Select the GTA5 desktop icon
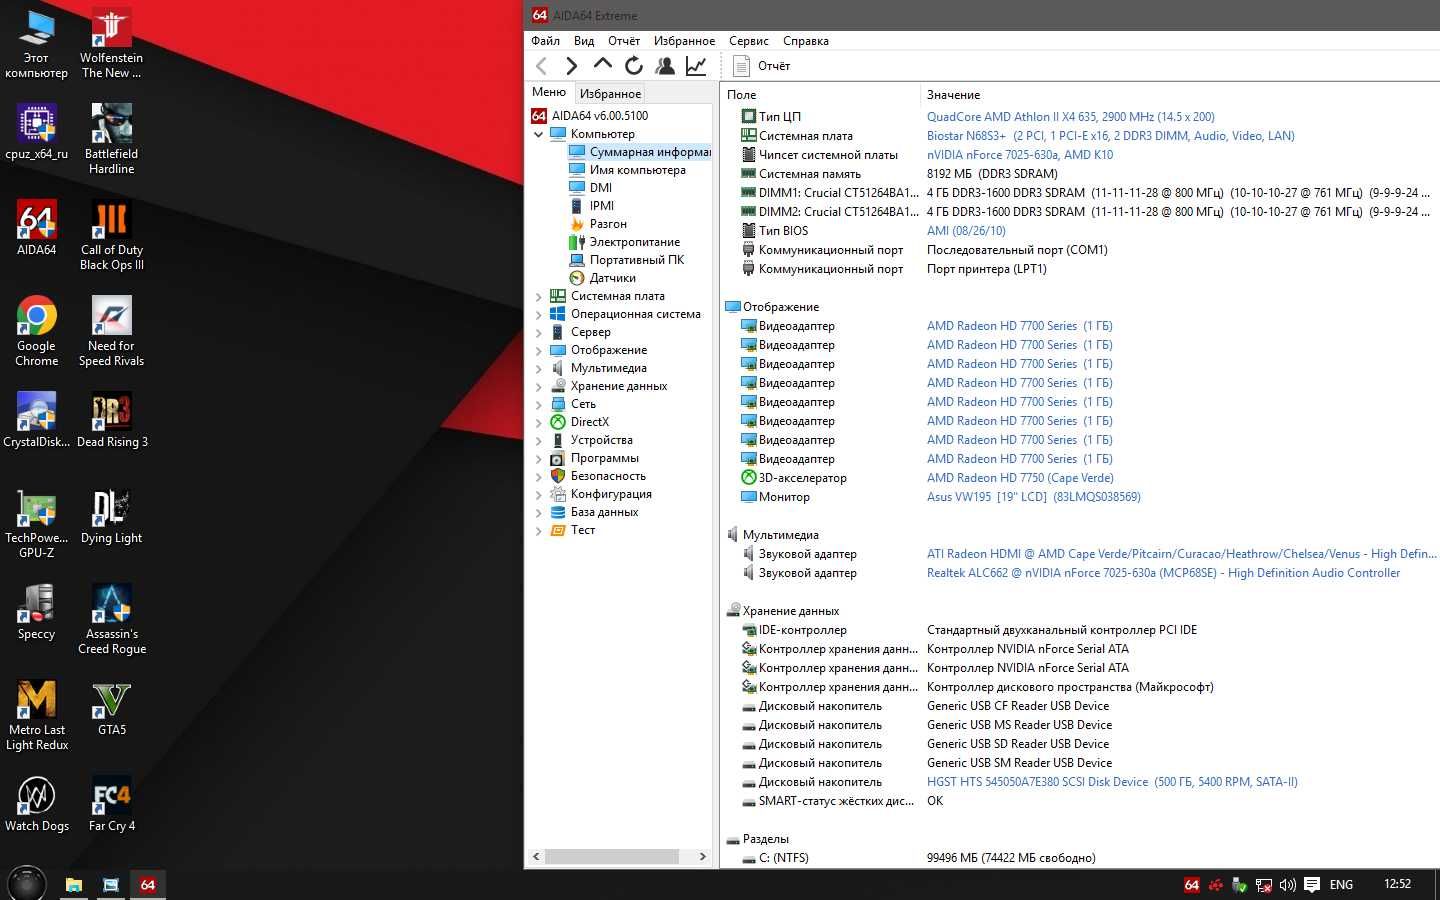 [x=112, y=707]
